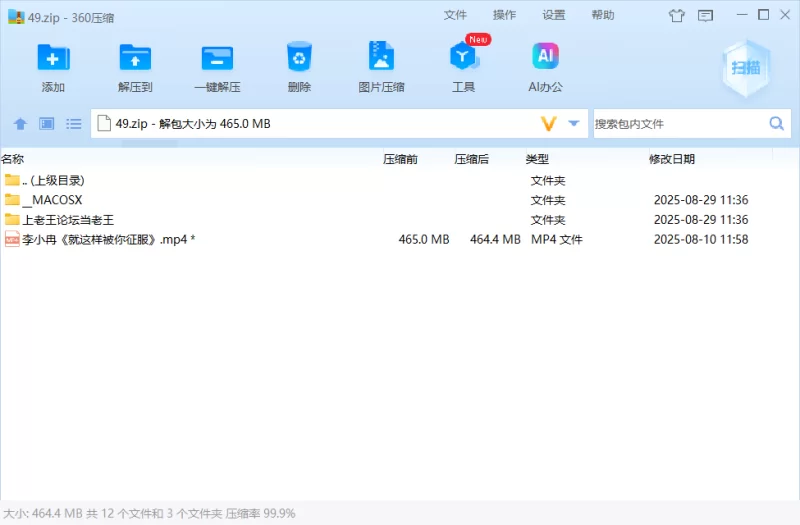The width and height of the screenshot is (800, 525).
Task: Click the feedback message icon in title bar
Action: [706, 16]
